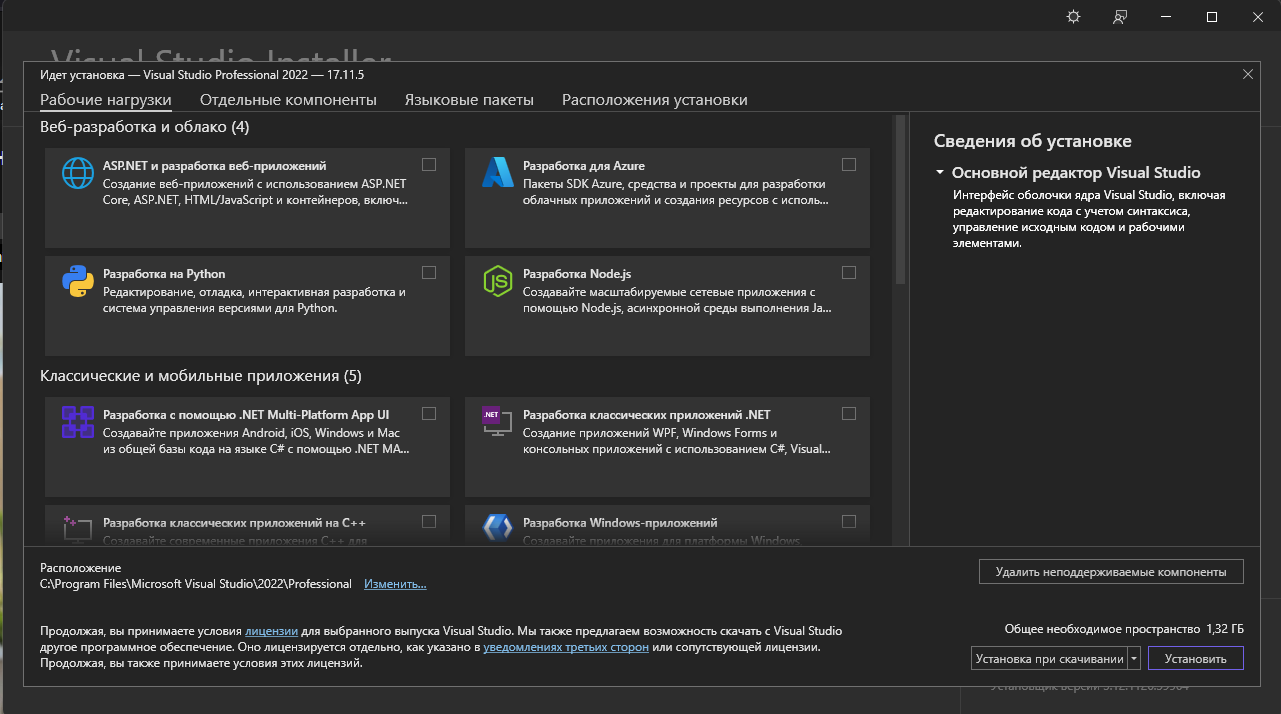The image size is (1281, 714).
Task: Click the ASP.NET globe workload icon
Action: 77,173
